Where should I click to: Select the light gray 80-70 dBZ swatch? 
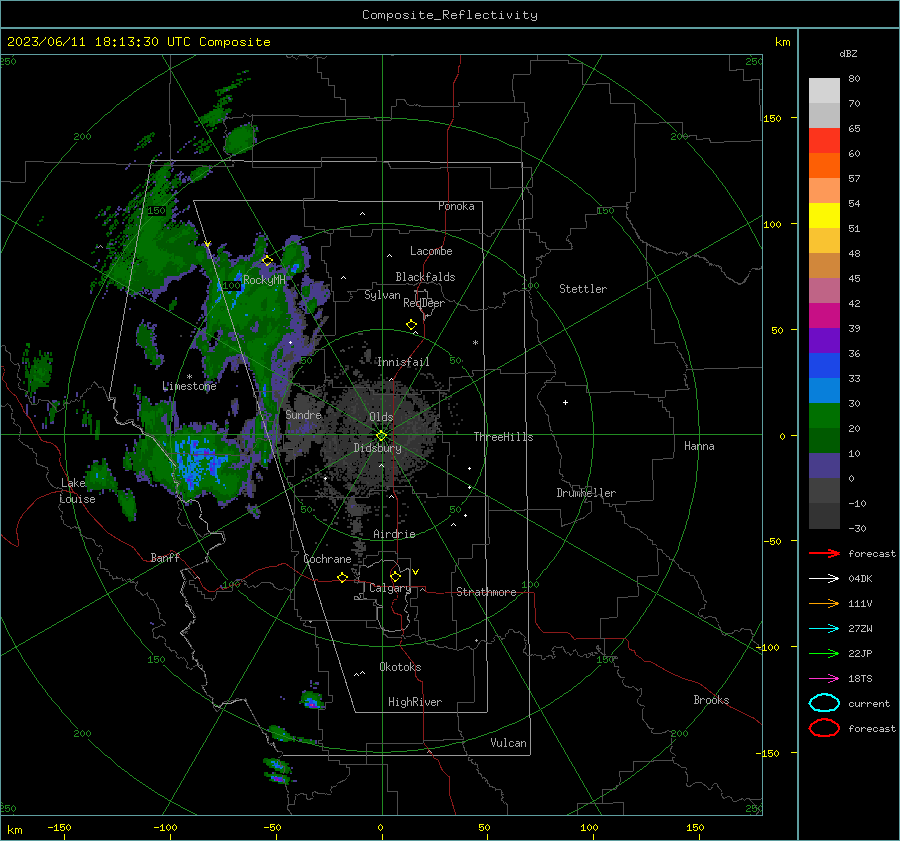click(824, 91)
